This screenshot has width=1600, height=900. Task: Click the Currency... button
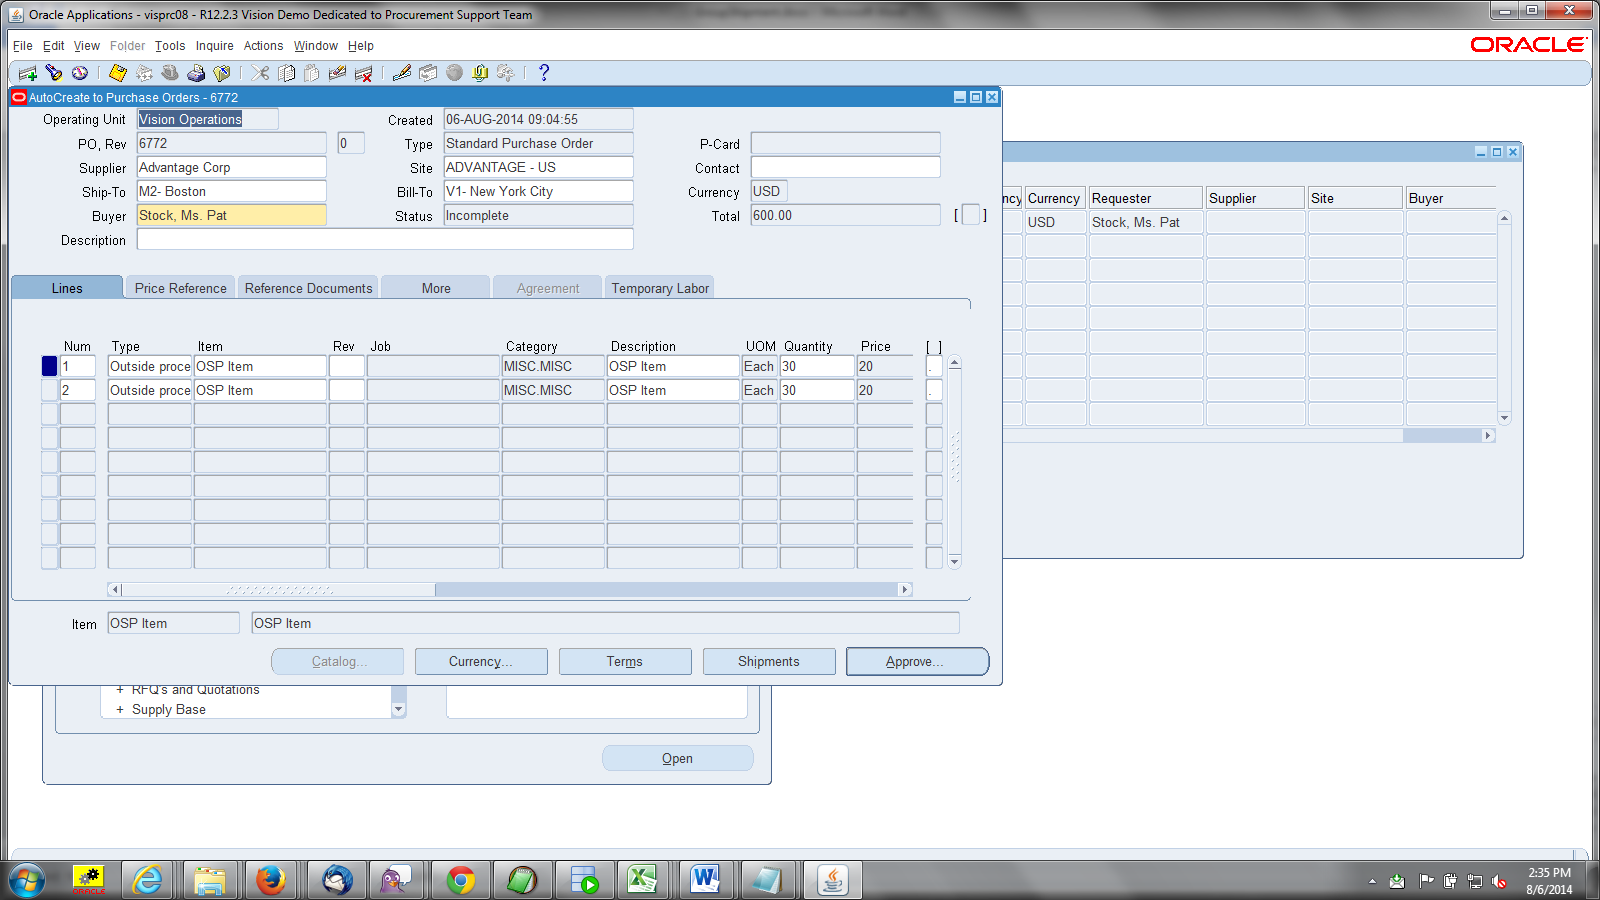pyautogui.click(x=481, y=661)
